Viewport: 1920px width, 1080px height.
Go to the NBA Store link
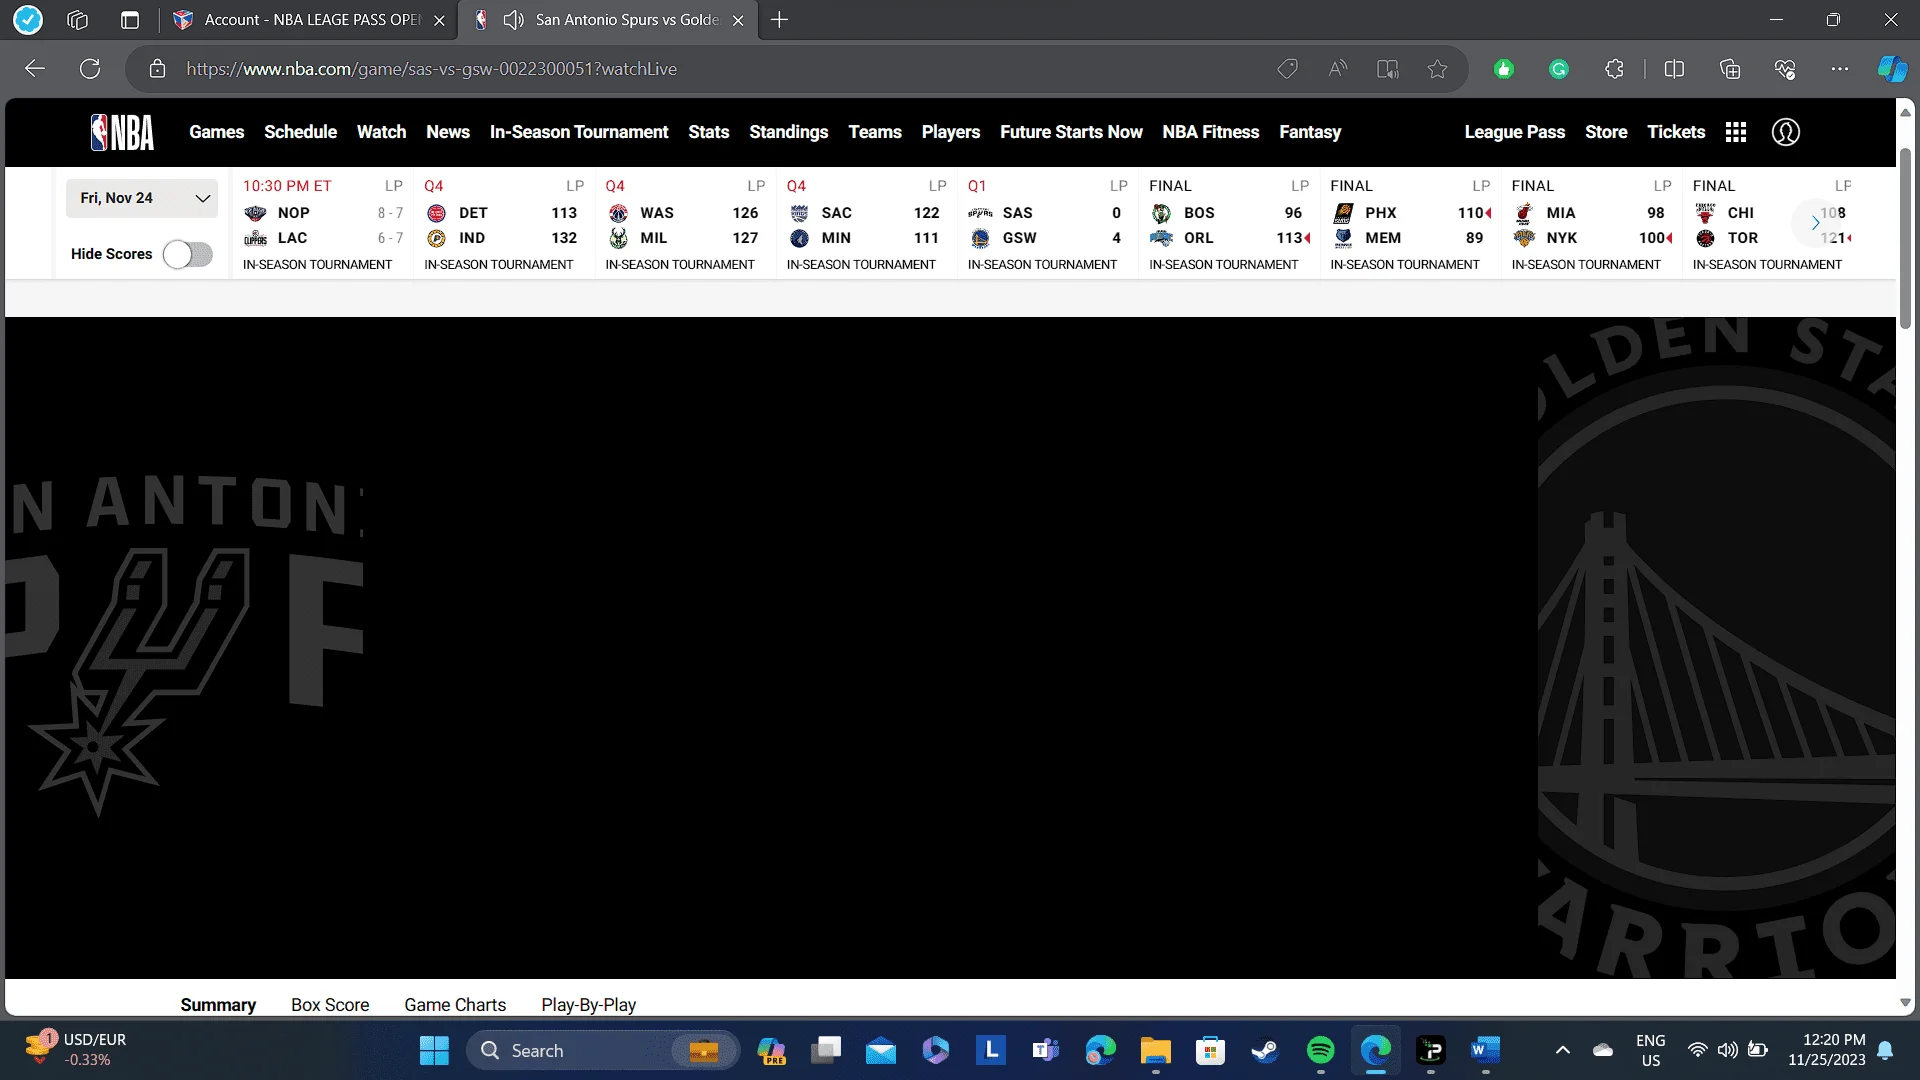pyautogui.click(x=1606, y=132)
